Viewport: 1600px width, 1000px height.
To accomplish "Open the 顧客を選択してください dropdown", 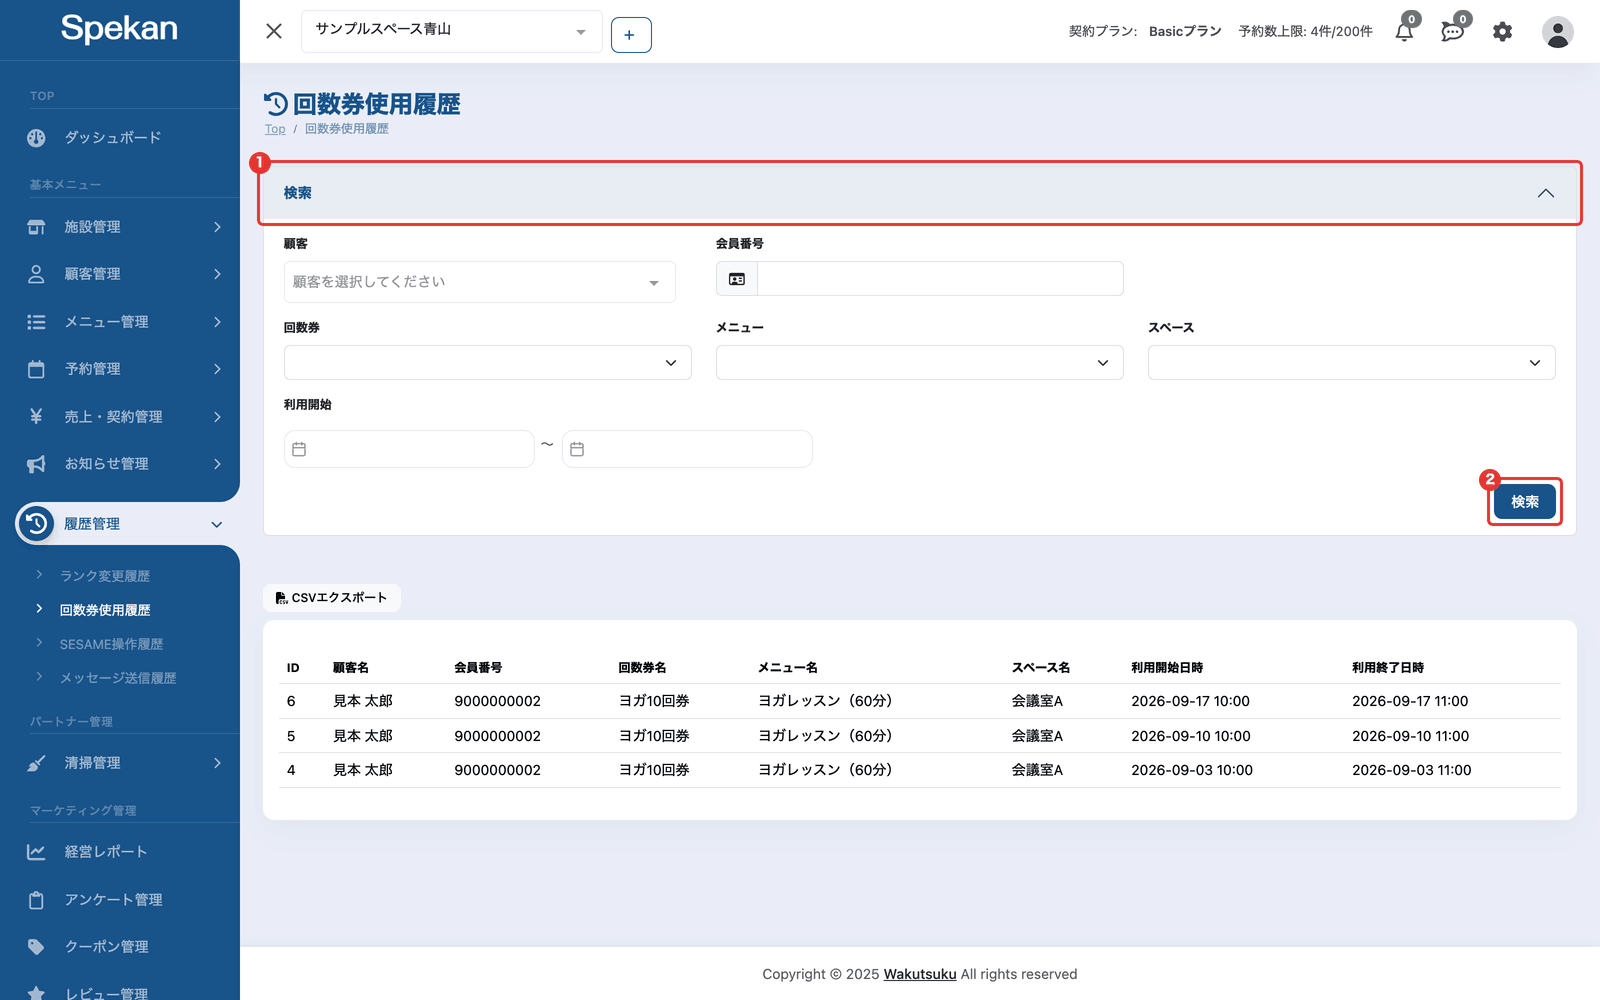I will point(480,282).
